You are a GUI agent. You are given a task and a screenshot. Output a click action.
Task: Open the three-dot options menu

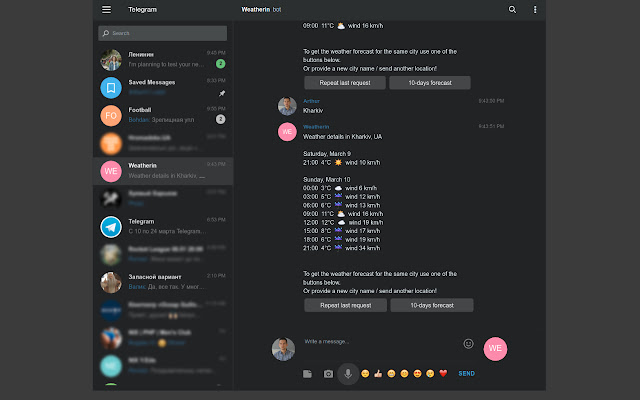(x=535, y=9)
